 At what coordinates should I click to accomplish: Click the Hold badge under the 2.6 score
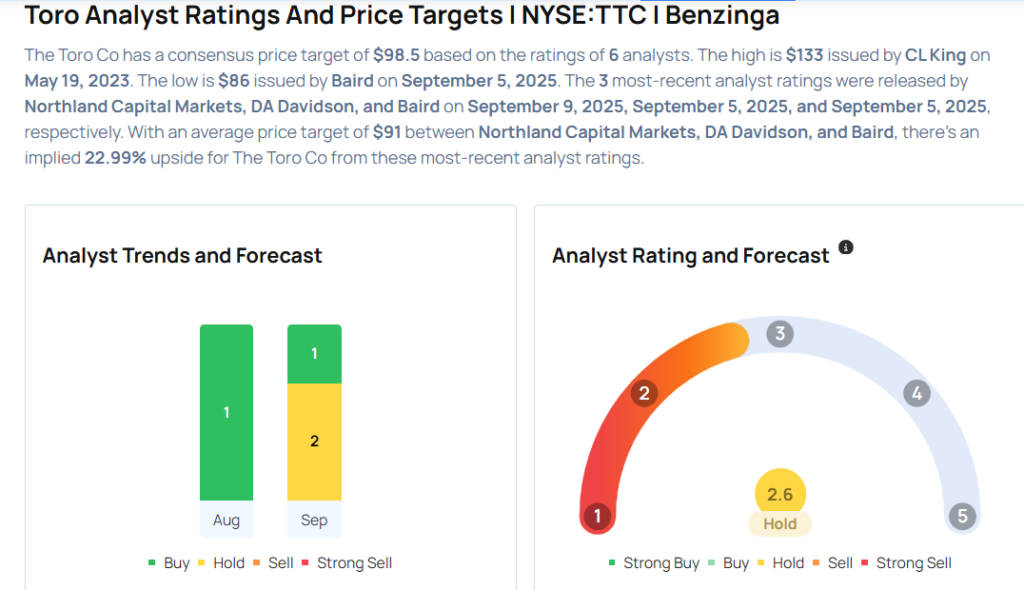[780, 524]
